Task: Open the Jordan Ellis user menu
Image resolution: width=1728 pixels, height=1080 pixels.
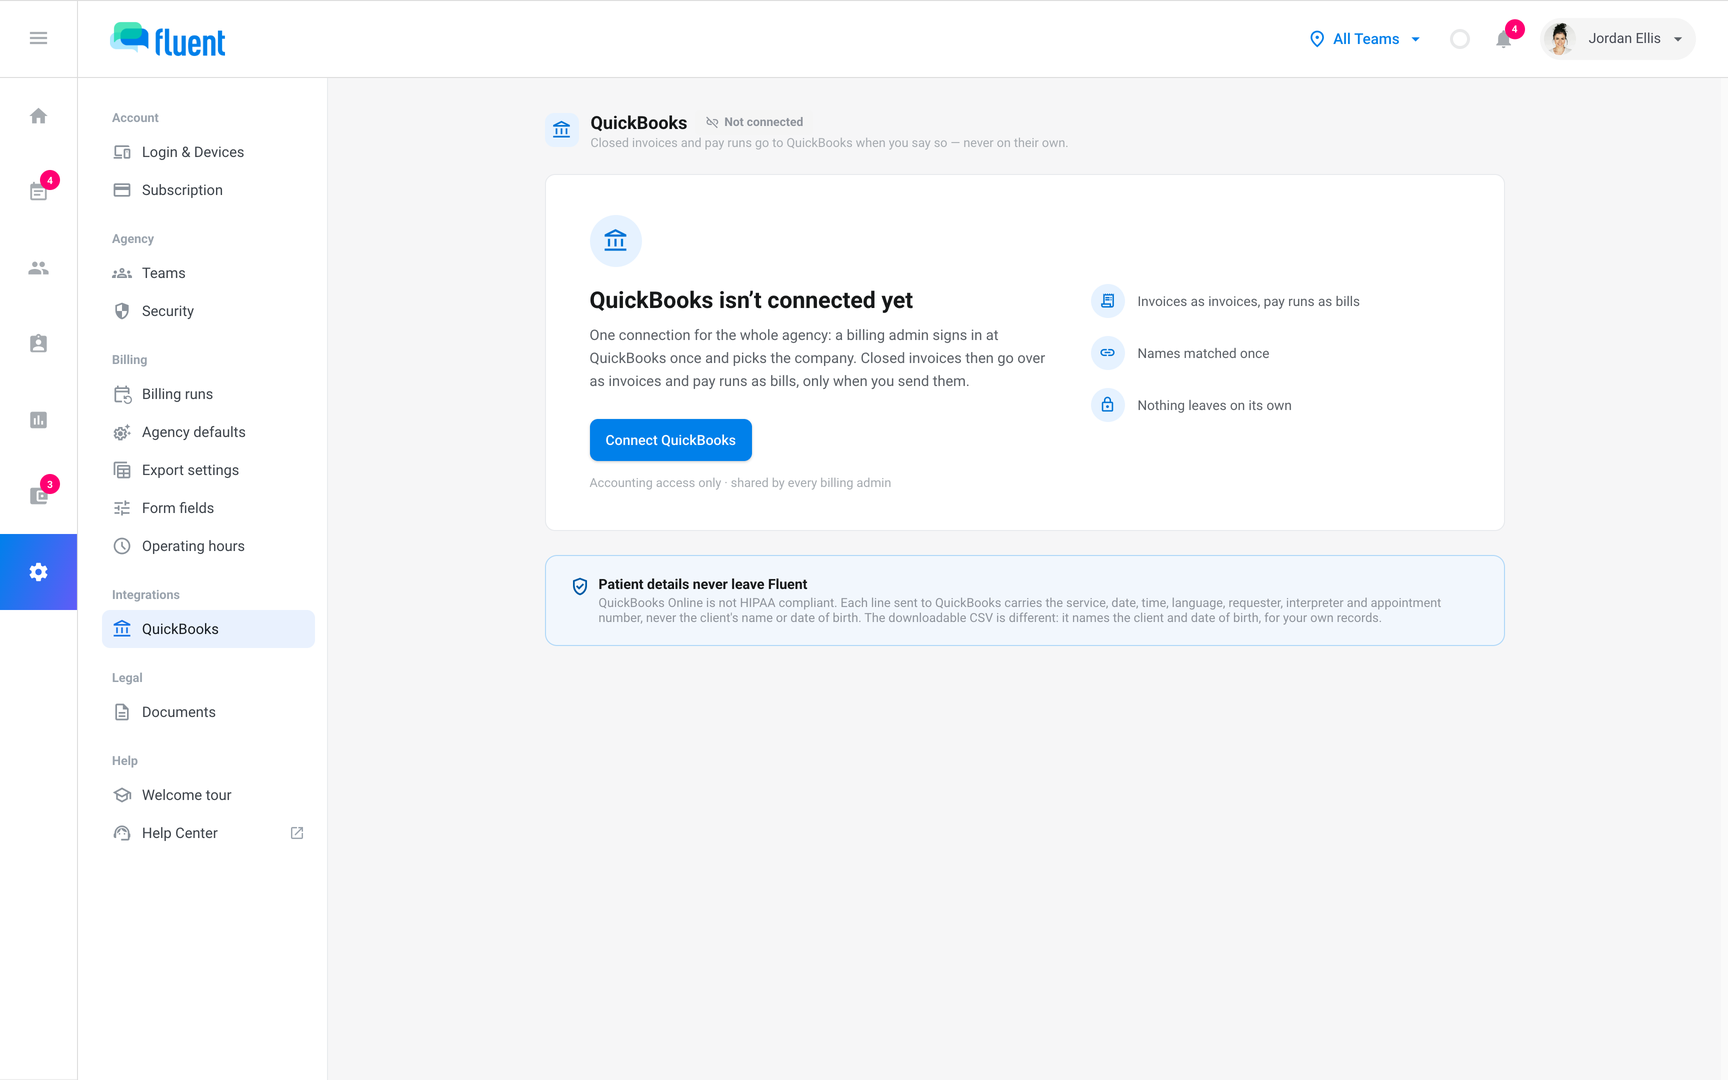Action: (1618, 39)
